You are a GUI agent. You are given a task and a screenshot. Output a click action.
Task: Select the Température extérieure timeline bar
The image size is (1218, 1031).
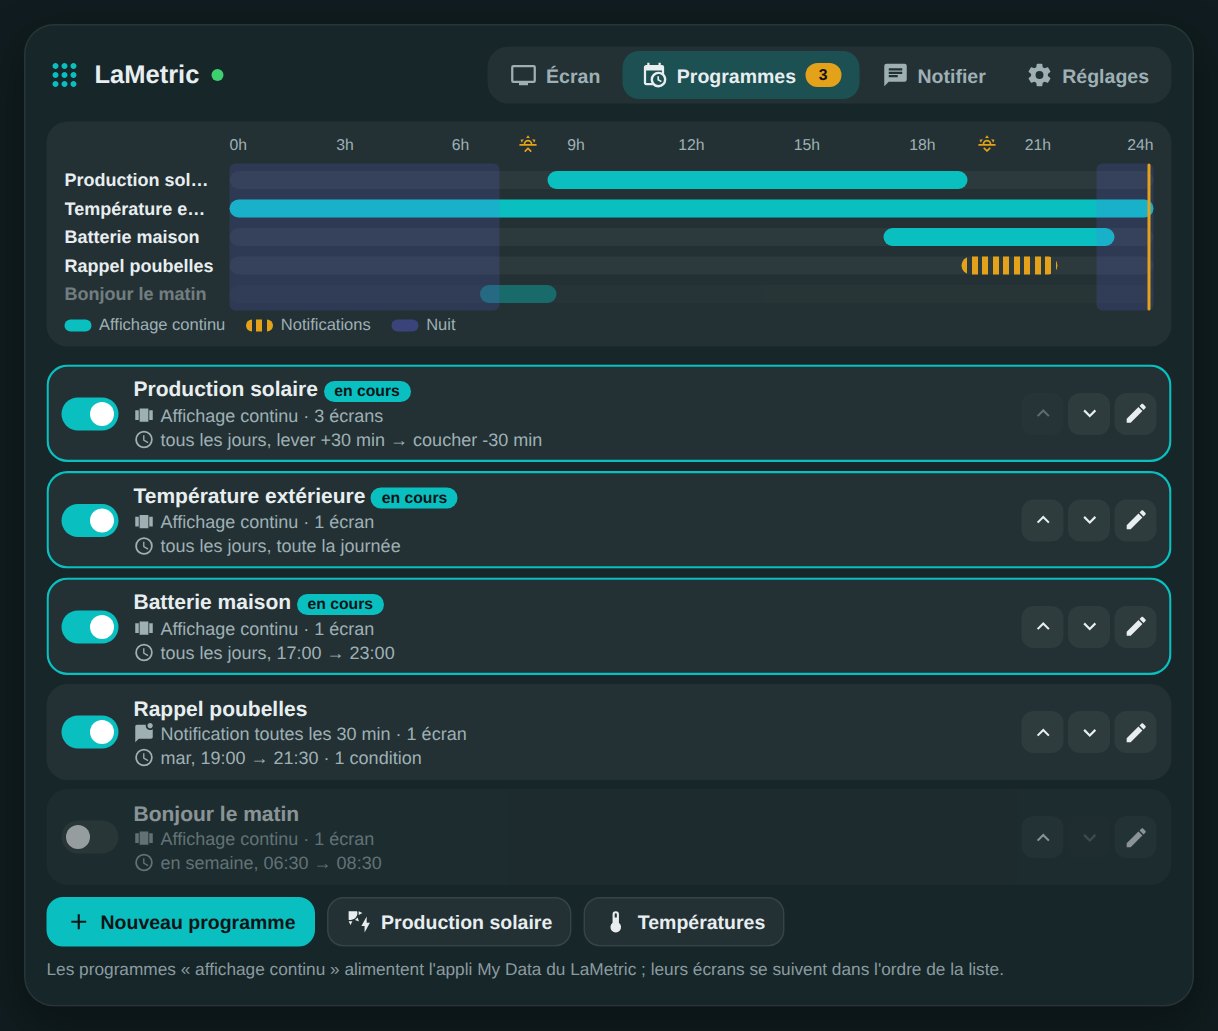[x=691, y=208]
